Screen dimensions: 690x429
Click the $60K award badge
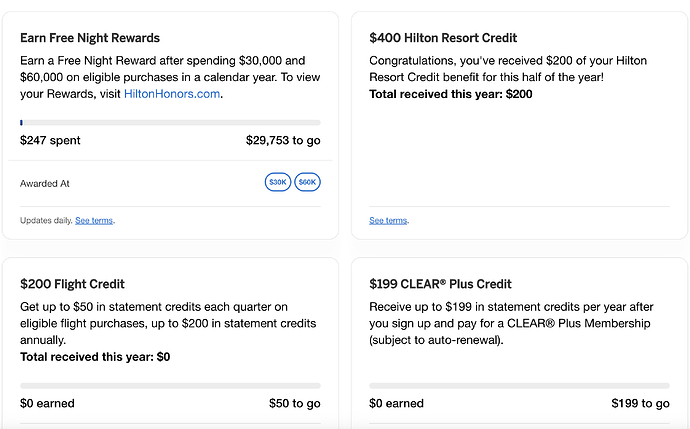click(307, 183)
